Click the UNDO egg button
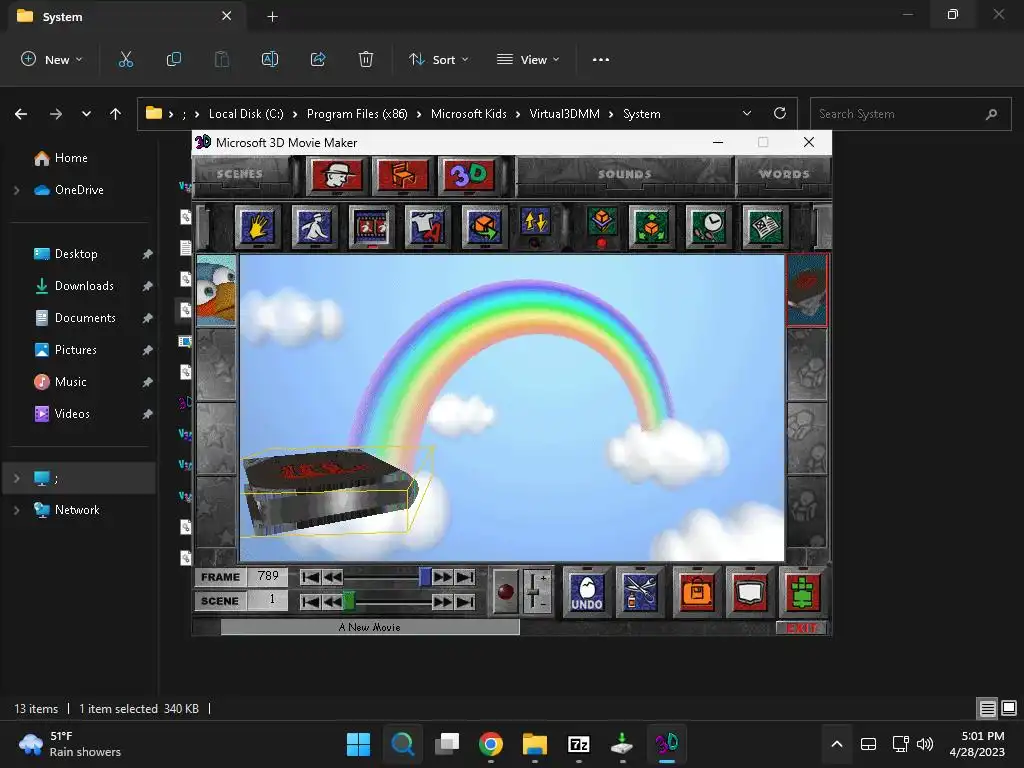Image resolution: width=1024 pixels, height=768 pixels. click(586, 592)
